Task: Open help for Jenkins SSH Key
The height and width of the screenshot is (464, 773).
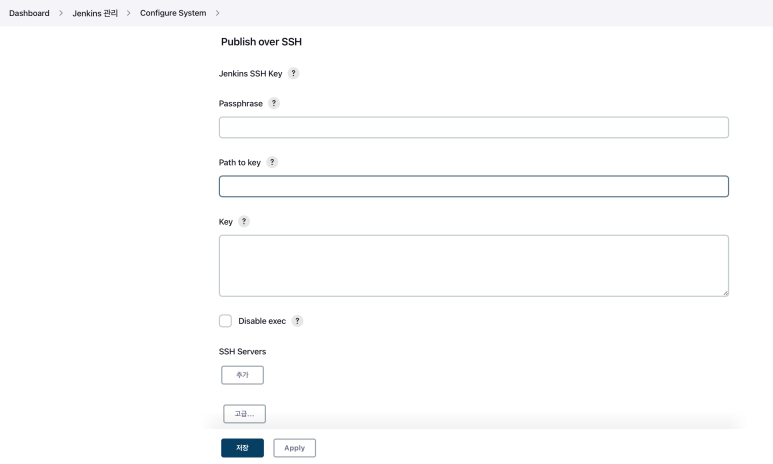Action: pos(293,73)
